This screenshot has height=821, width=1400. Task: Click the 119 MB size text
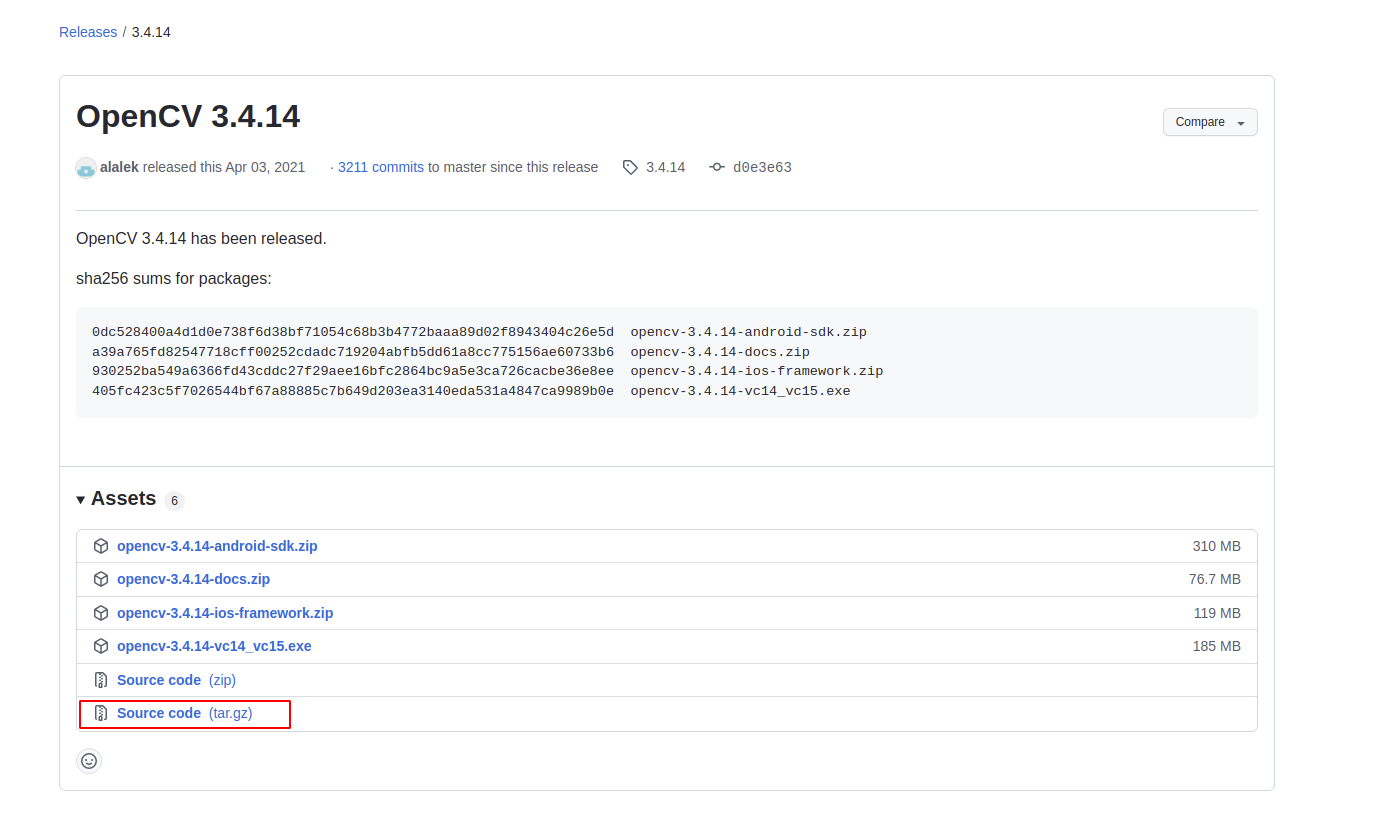[1217, 613]
